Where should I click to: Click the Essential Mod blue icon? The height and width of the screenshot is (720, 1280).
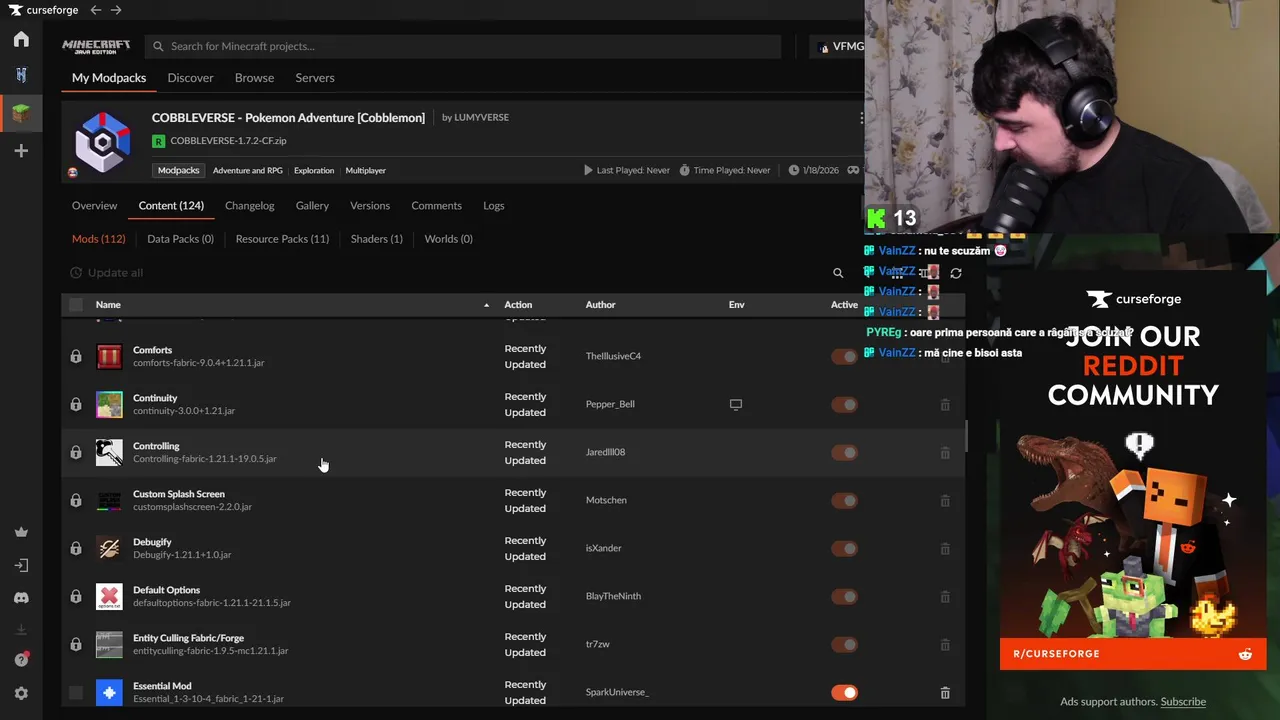(x=109, y=692)
